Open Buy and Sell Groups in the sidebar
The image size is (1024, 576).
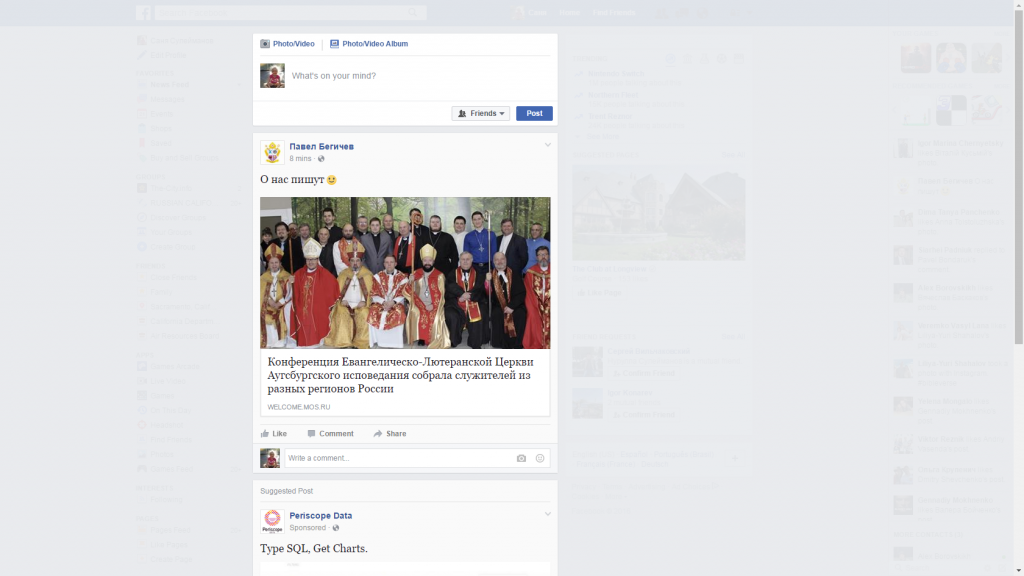click(184, 158)
